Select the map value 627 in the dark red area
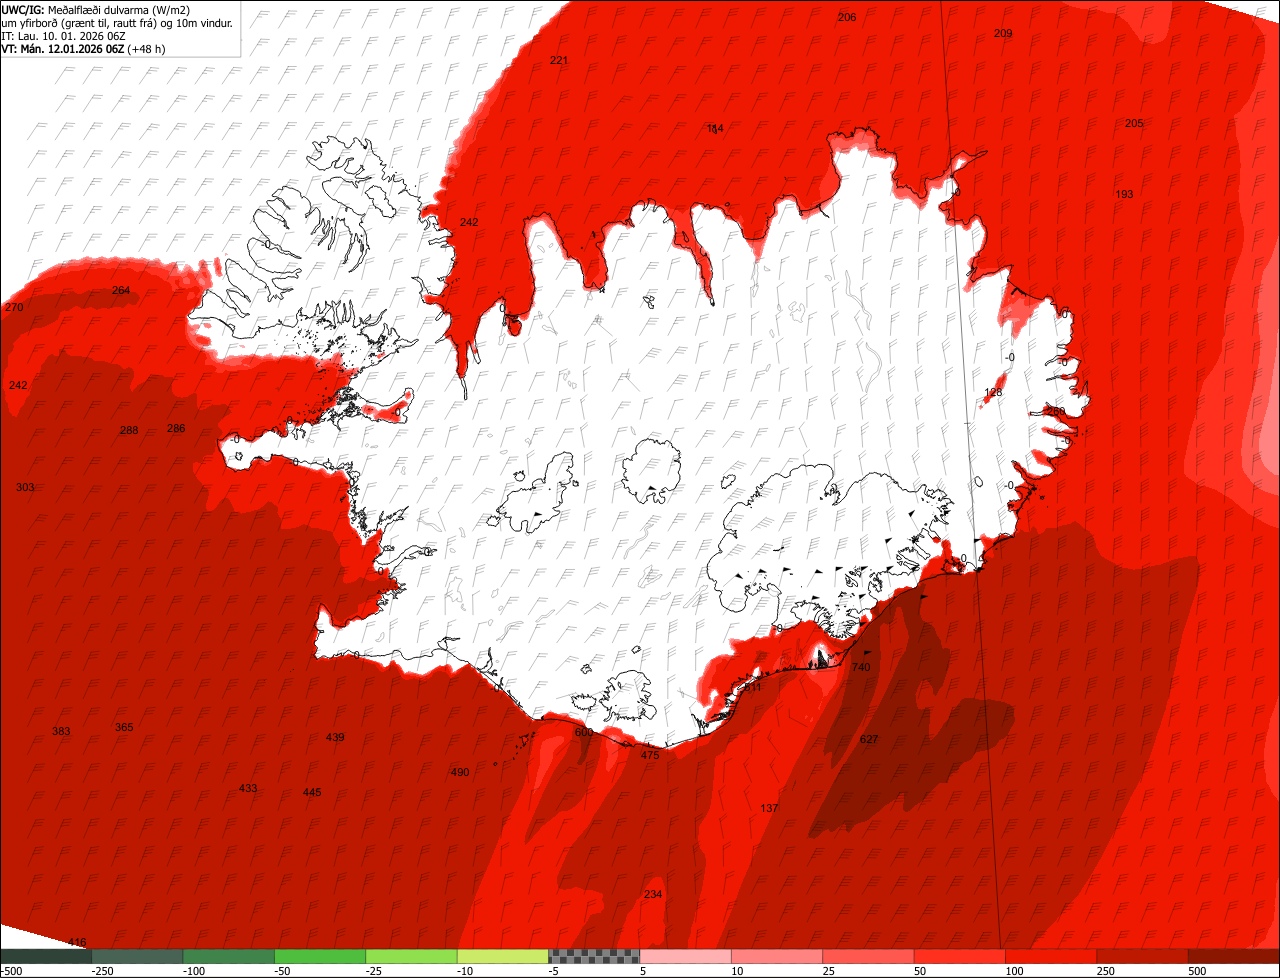The image size is (1280, 978). point(869,740)
